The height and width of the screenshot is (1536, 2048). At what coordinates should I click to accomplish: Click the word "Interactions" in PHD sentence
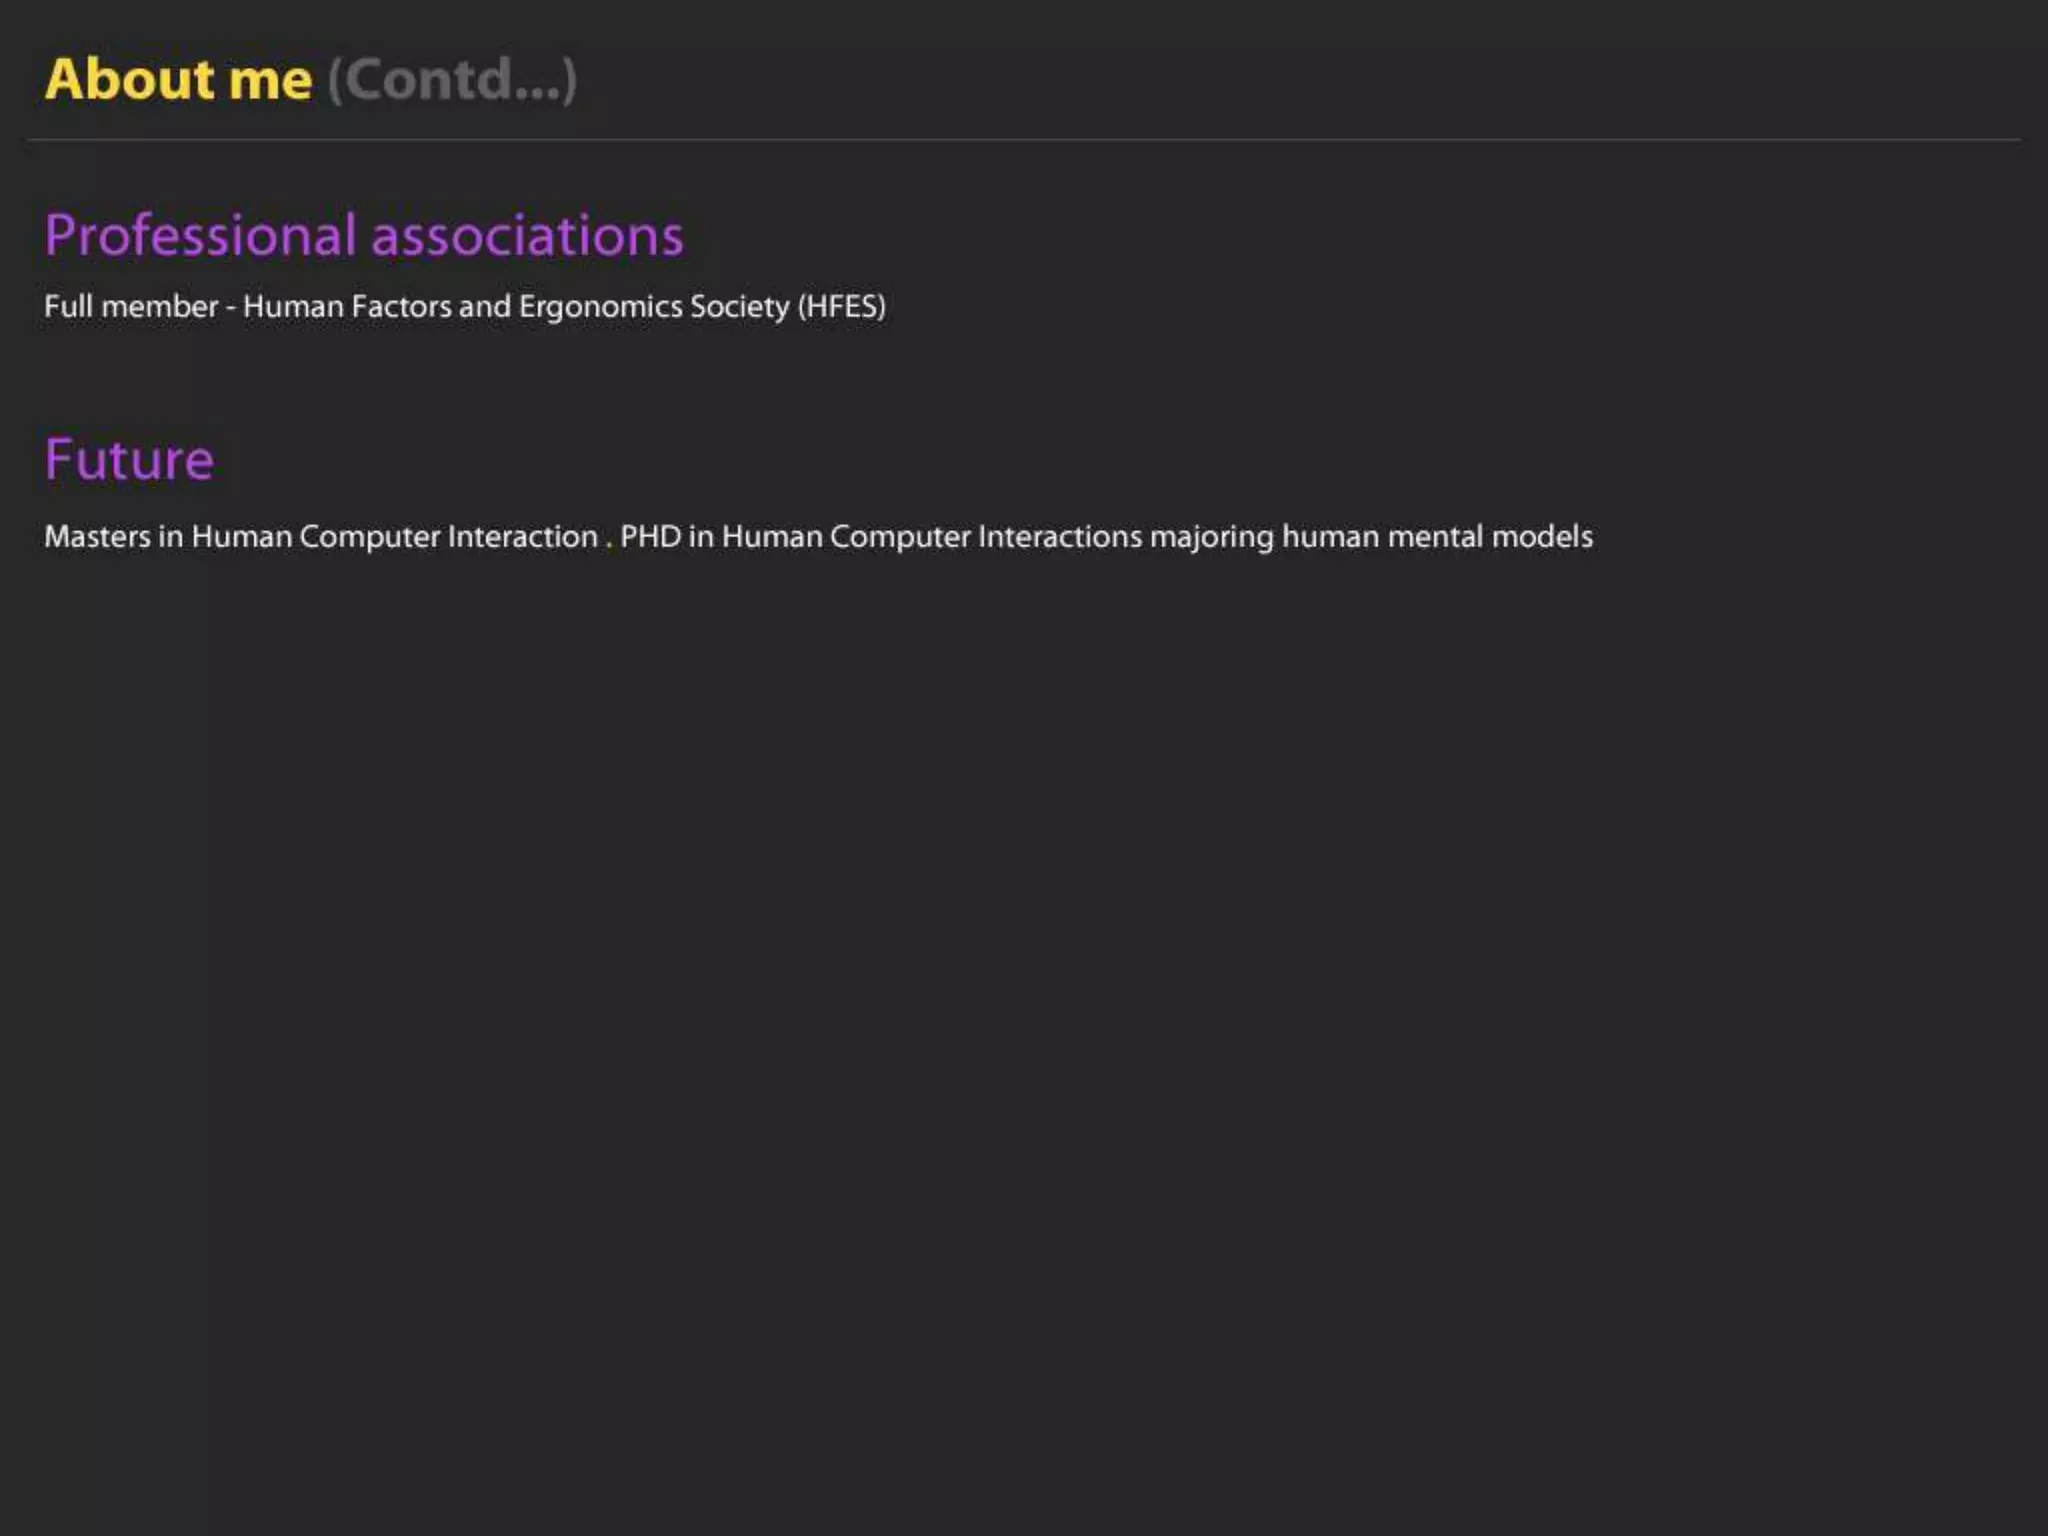pos(1059,537)
